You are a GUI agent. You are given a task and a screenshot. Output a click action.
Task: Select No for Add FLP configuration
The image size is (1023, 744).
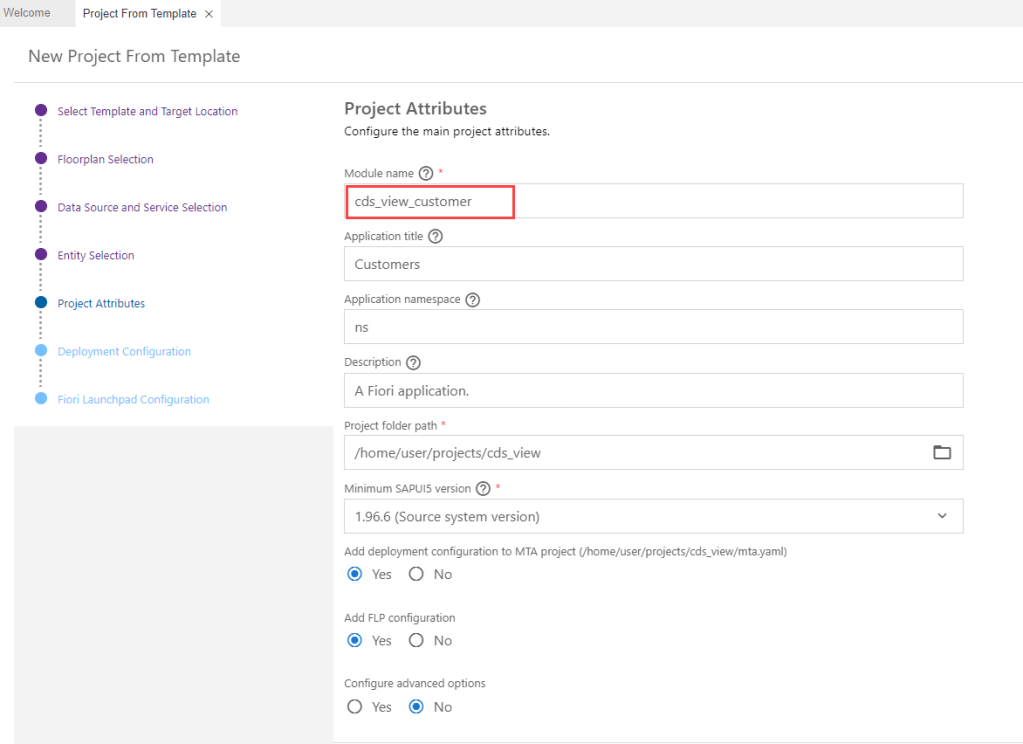417,640
